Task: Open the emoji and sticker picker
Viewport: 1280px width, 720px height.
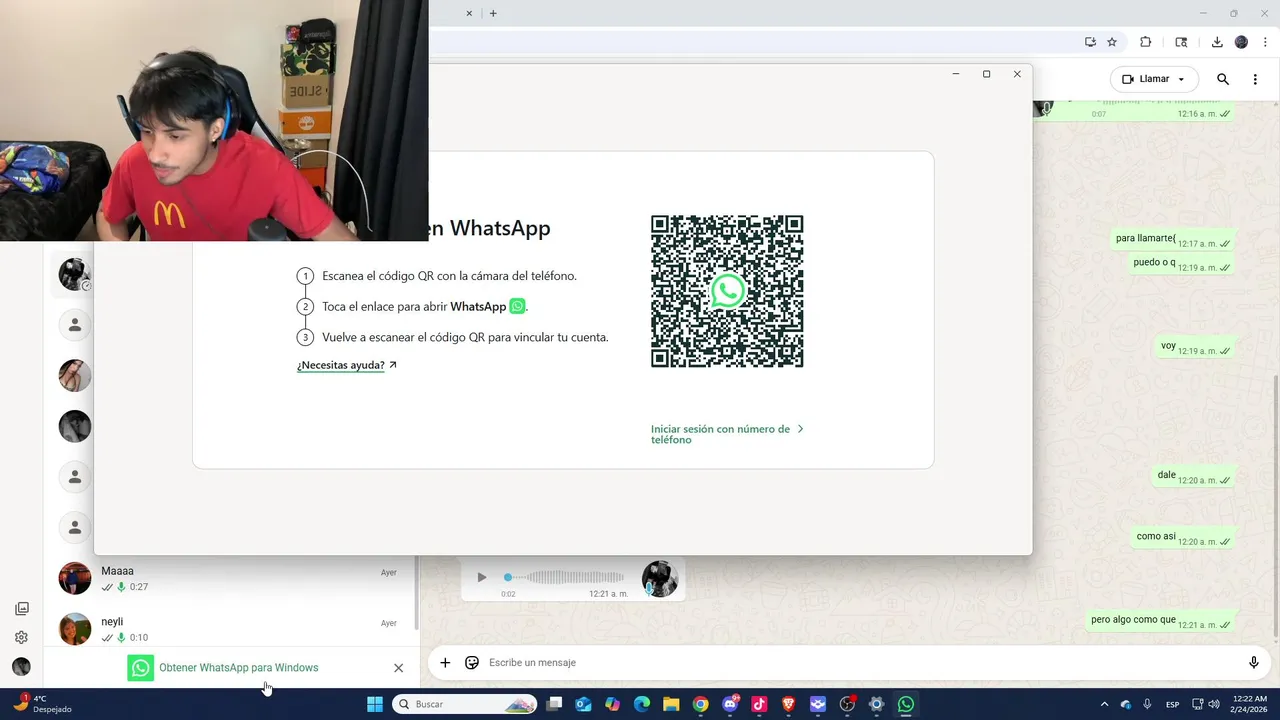Action: pyautogui.click(x=472, y=662)
